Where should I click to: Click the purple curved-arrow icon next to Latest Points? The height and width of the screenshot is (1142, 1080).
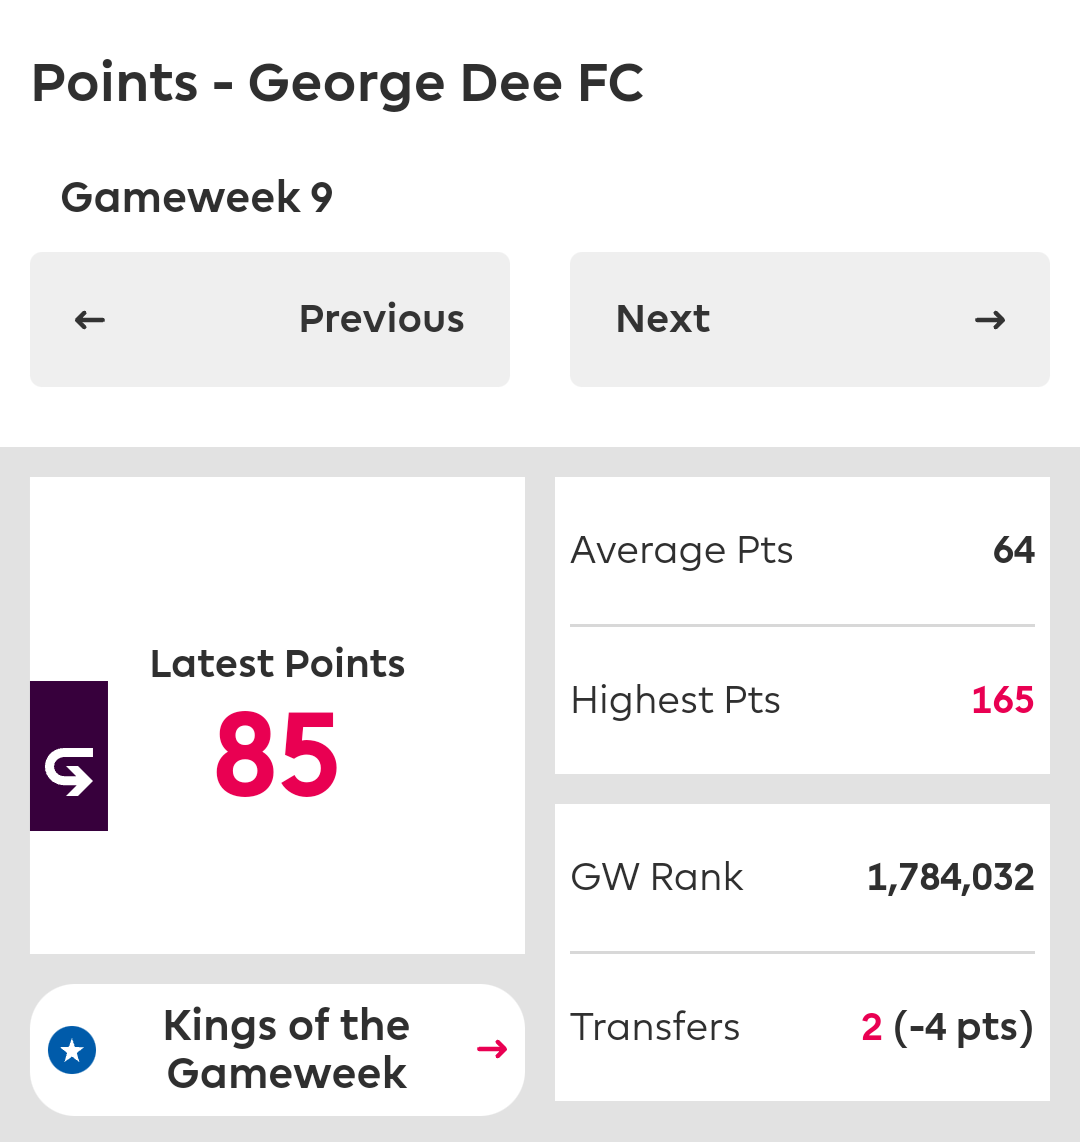tap(69, 756)
